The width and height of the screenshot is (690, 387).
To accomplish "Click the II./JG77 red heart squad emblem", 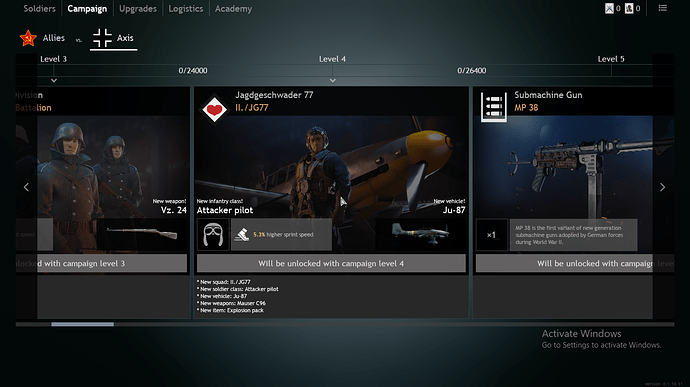I will (214, 109).
